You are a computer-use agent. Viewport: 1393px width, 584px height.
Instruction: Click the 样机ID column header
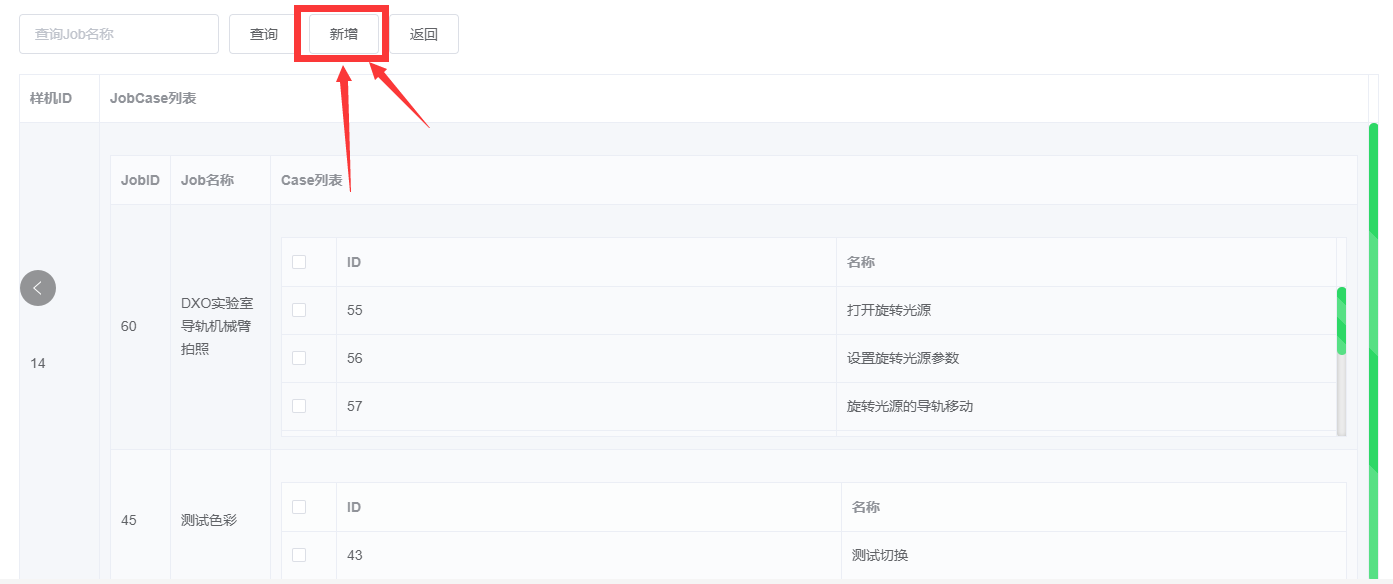pos(52,97)
